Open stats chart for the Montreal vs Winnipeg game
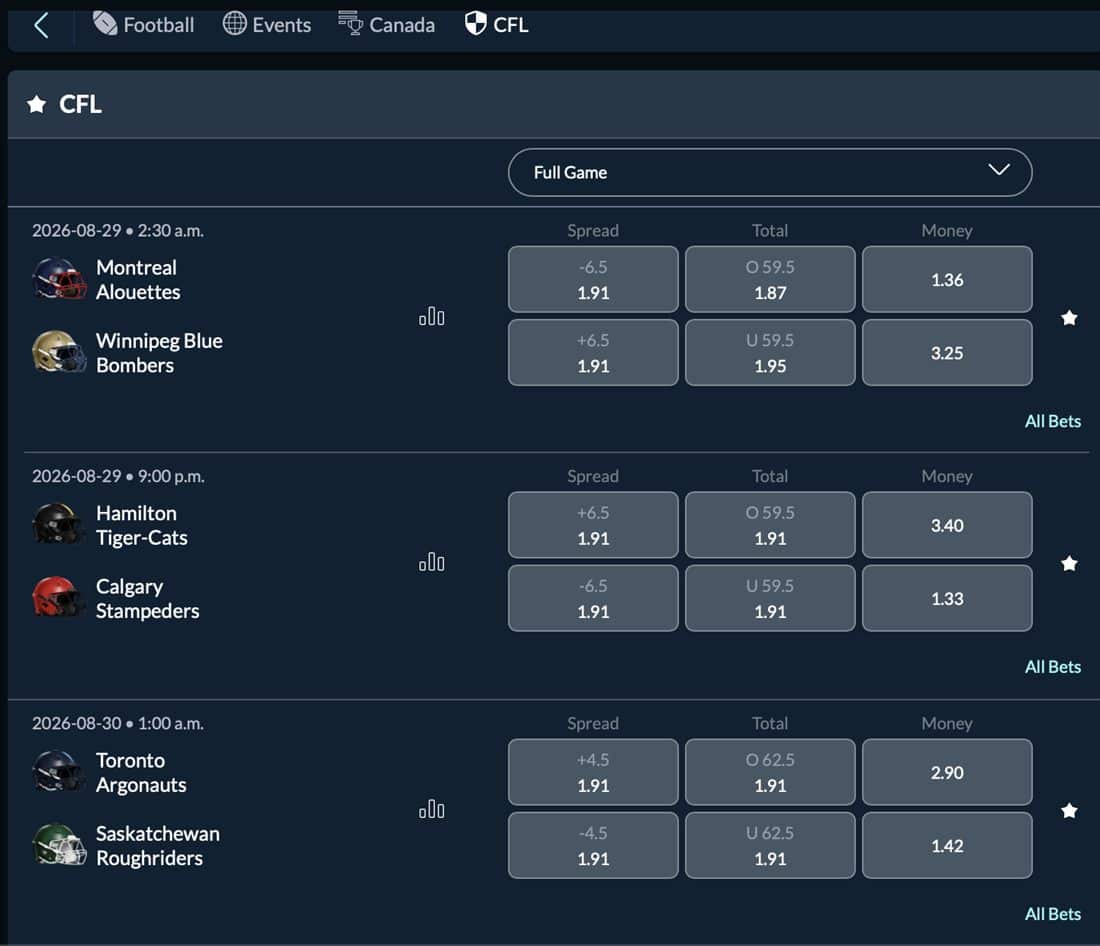Viewport: 1100px width, 946px height. [431, 317]
